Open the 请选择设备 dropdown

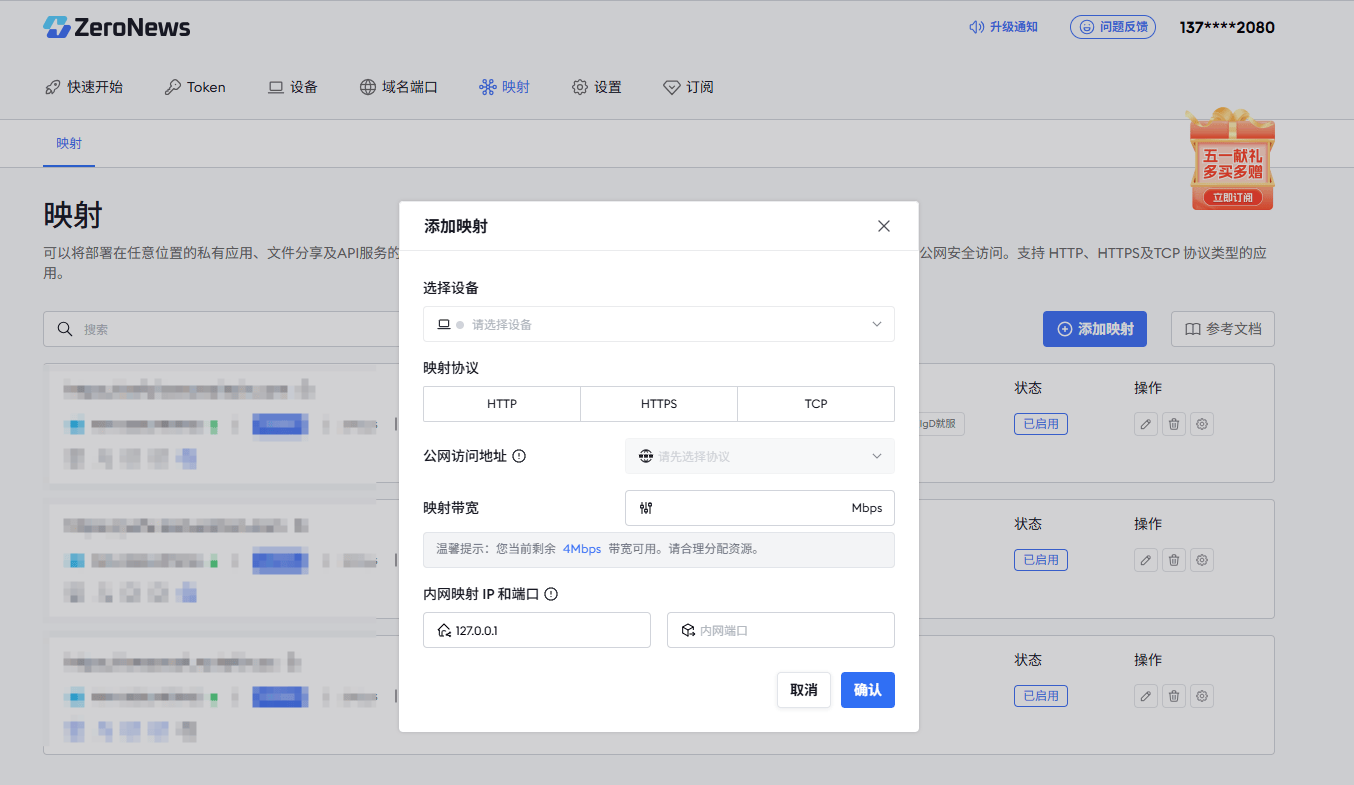pyautogui.click(x=659, y=324)
